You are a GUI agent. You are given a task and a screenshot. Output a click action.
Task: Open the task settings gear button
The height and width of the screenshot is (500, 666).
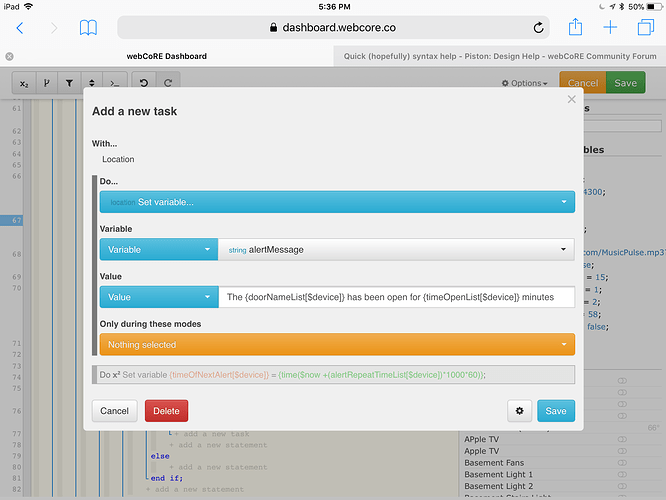click(x=519, y=411)
